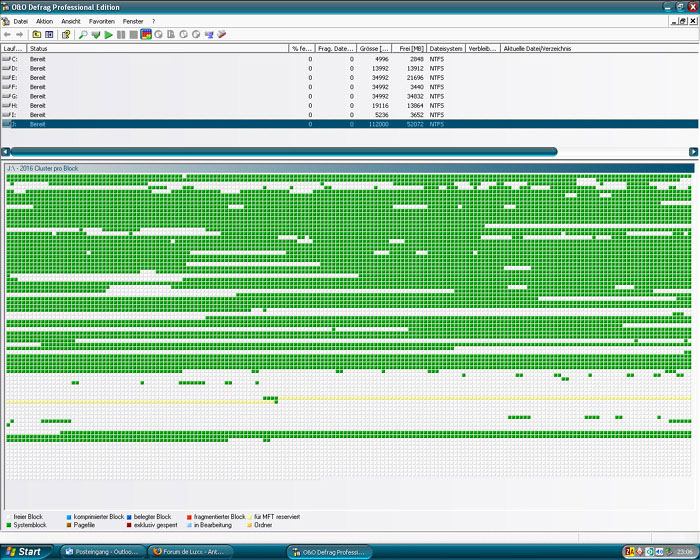This screenshot has width=700, height=560.
Task: Click the highlighted J: drive row
Action: point(350,124)
